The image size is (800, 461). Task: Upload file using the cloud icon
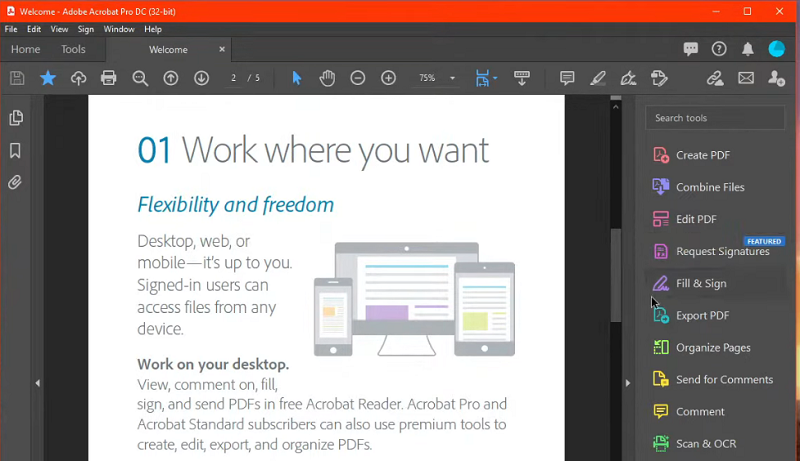click(x=78, y=78)
